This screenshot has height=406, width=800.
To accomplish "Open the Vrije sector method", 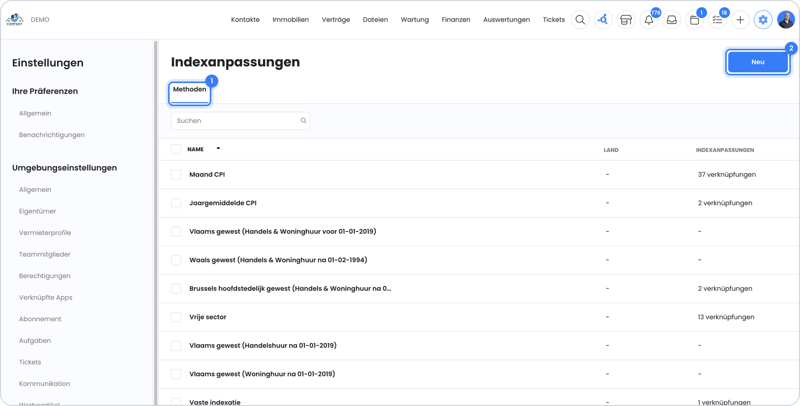I will coord(208,317).
